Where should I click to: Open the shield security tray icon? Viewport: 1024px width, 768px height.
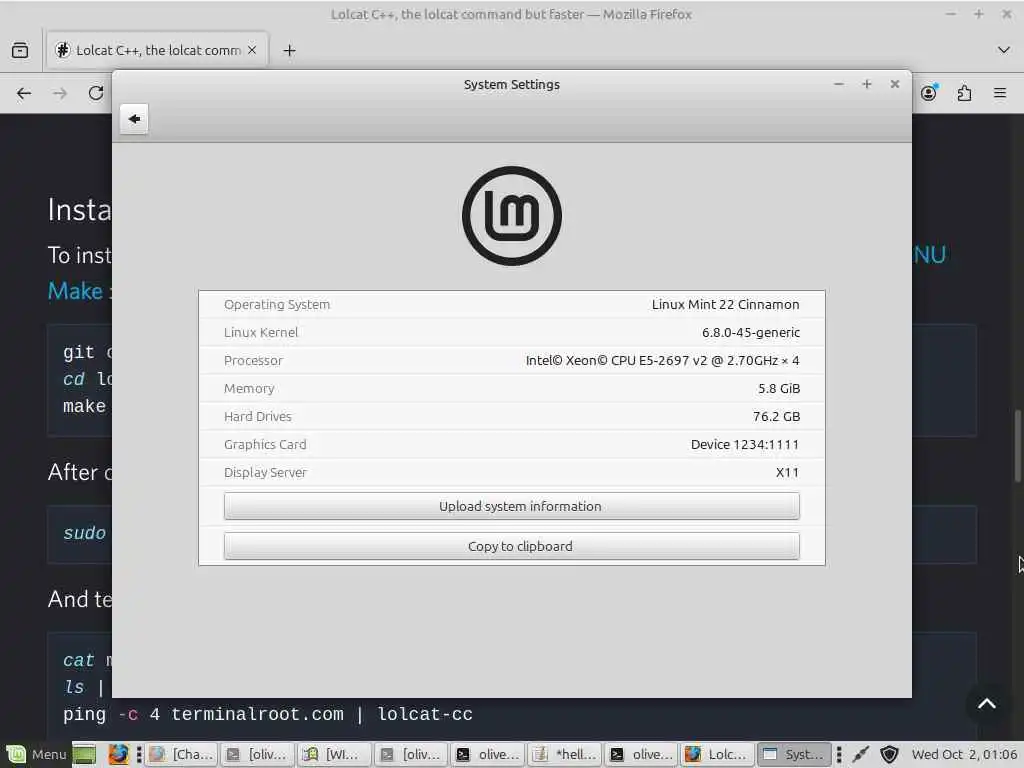pos(889,754)
